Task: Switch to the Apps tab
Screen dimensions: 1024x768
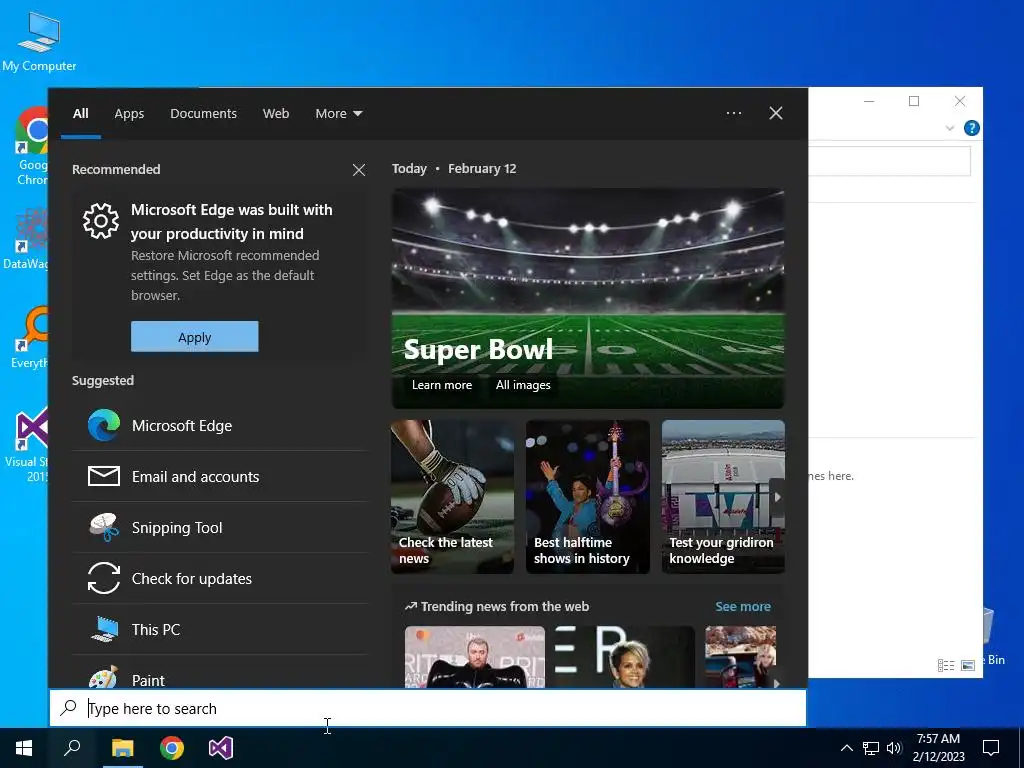Action: point(129,114)
